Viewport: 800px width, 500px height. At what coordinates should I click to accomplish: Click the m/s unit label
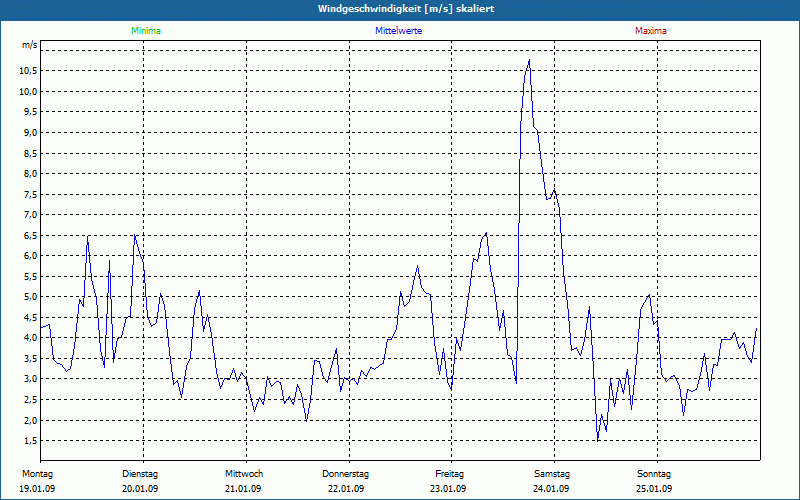point(30,45)
